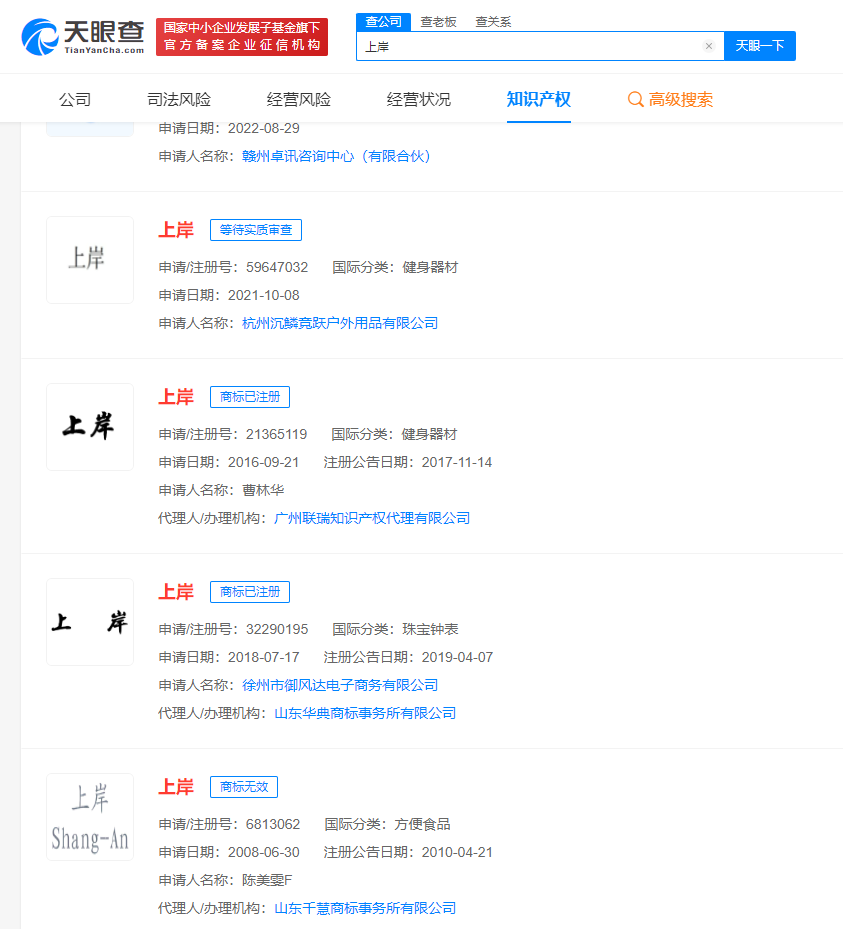Clear the search box with the X icon
The width and height of the screenshot is (843, 929).
pyautogui.click(x=709, y=46)
